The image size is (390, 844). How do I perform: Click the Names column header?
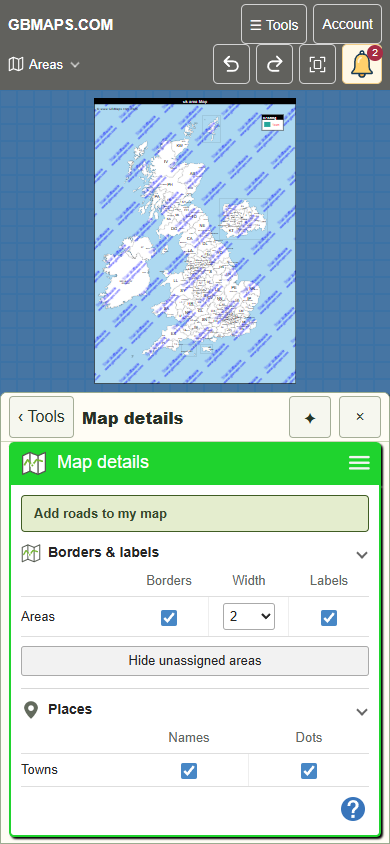pos(189,737)
